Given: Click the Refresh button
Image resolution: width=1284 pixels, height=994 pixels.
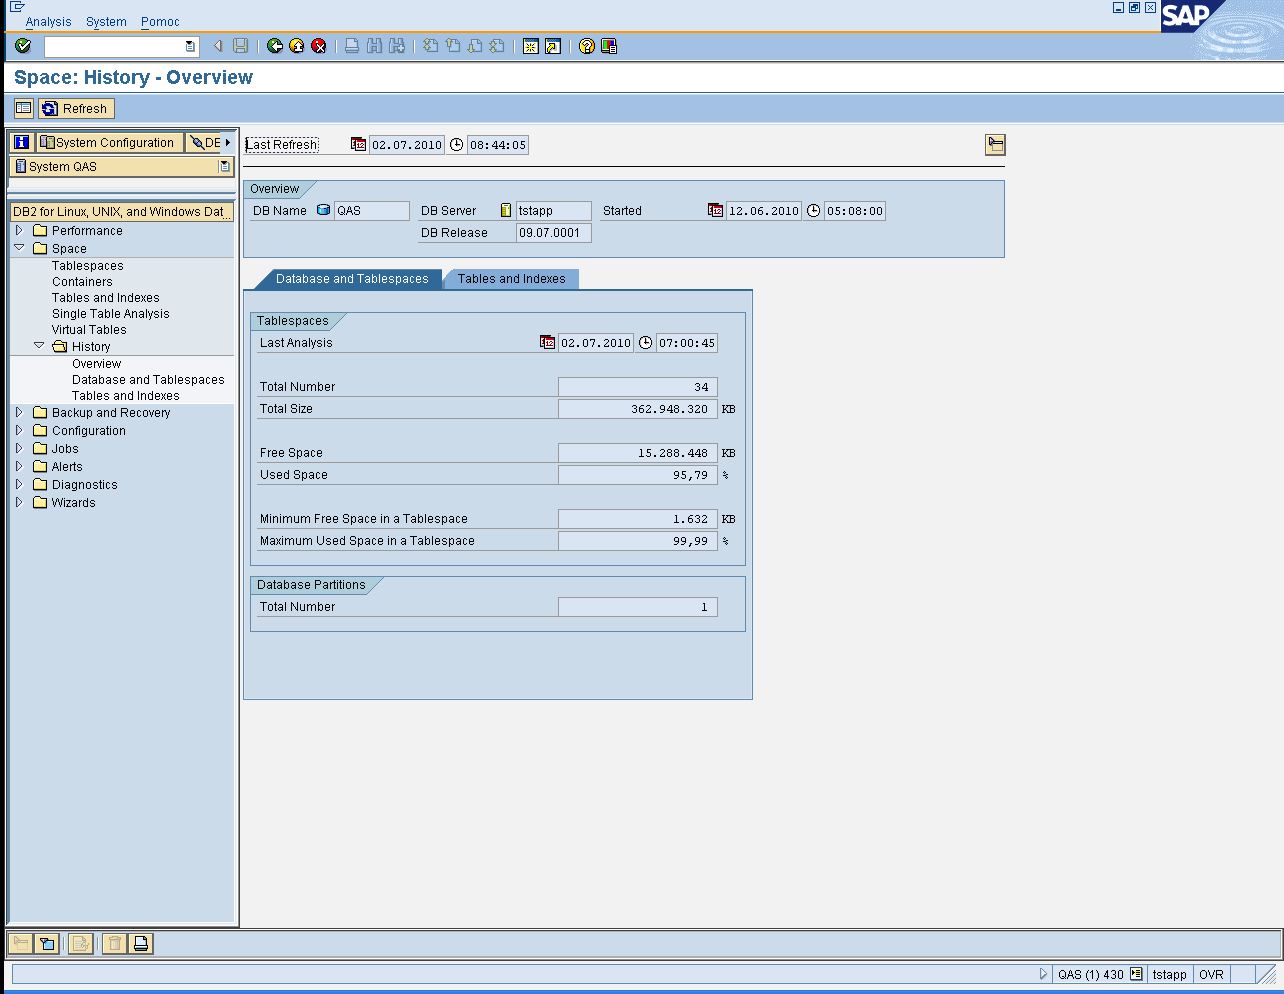Looking at the screenshot, I should (x=76, y=108).
